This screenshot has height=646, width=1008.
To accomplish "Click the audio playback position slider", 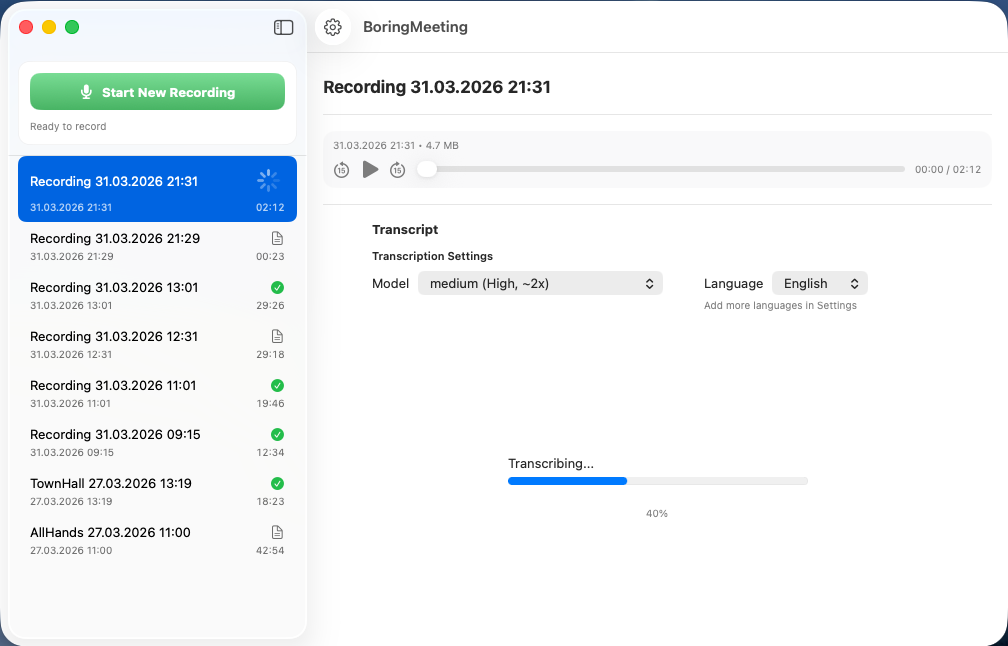I will [x=664, y=170].
